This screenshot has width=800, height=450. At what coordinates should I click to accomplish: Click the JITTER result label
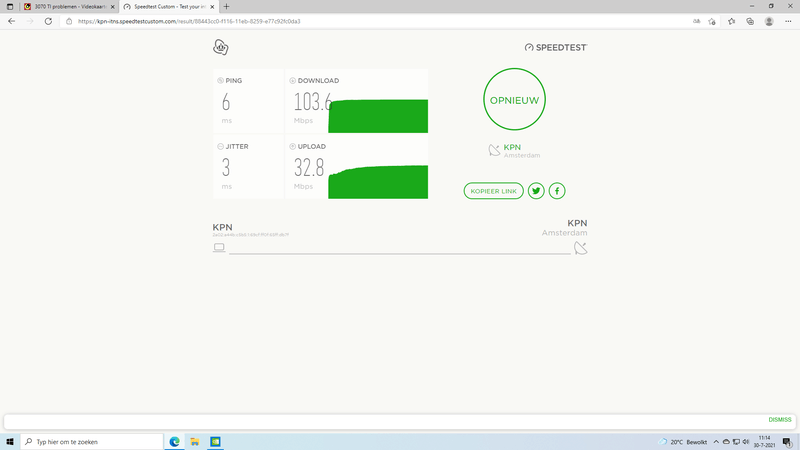tap(237, 146)
